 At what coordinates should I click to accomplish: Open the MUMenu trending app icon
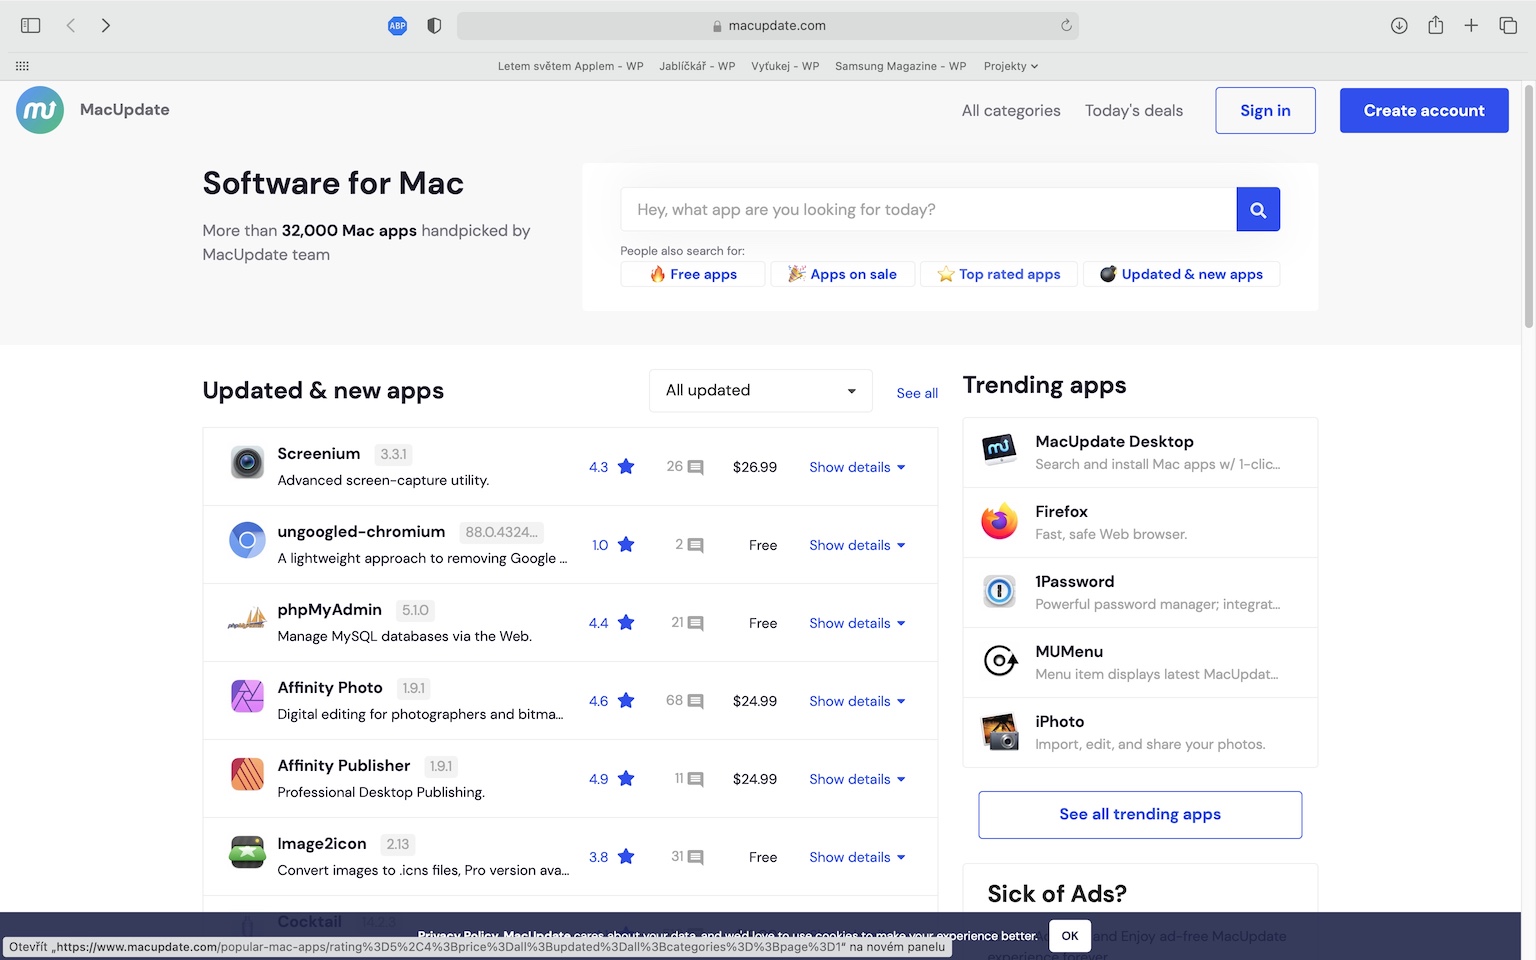coord(999,661)
